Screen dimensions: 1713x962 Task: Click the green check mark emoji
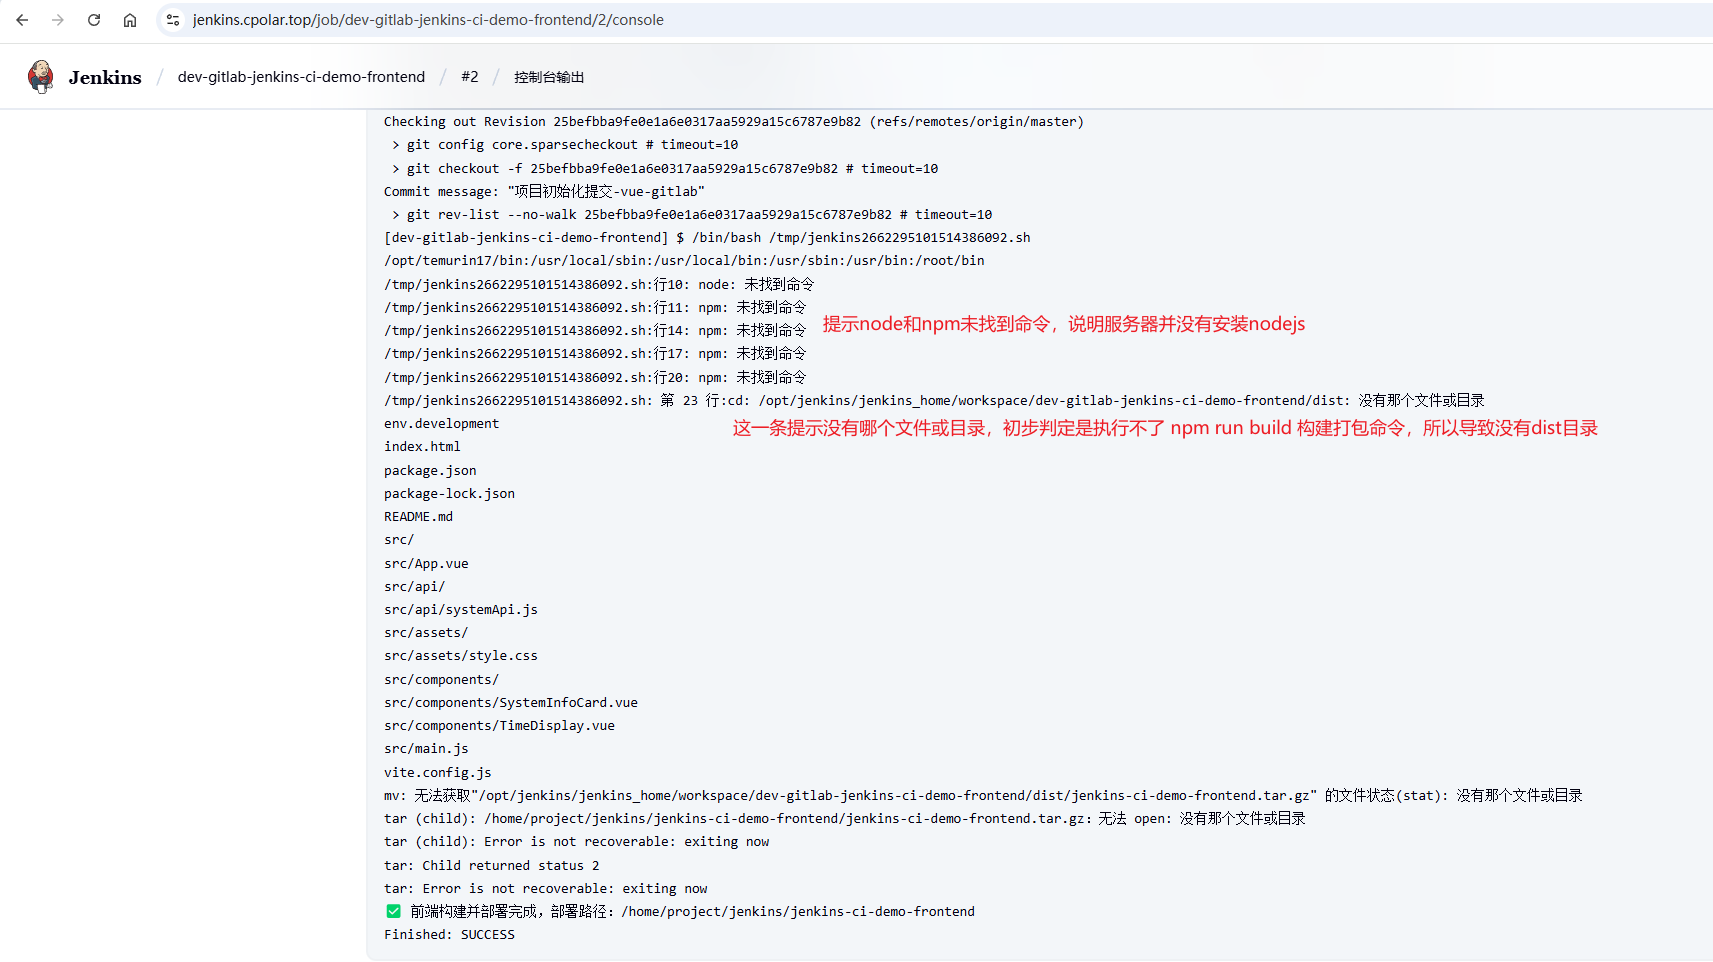393,911
